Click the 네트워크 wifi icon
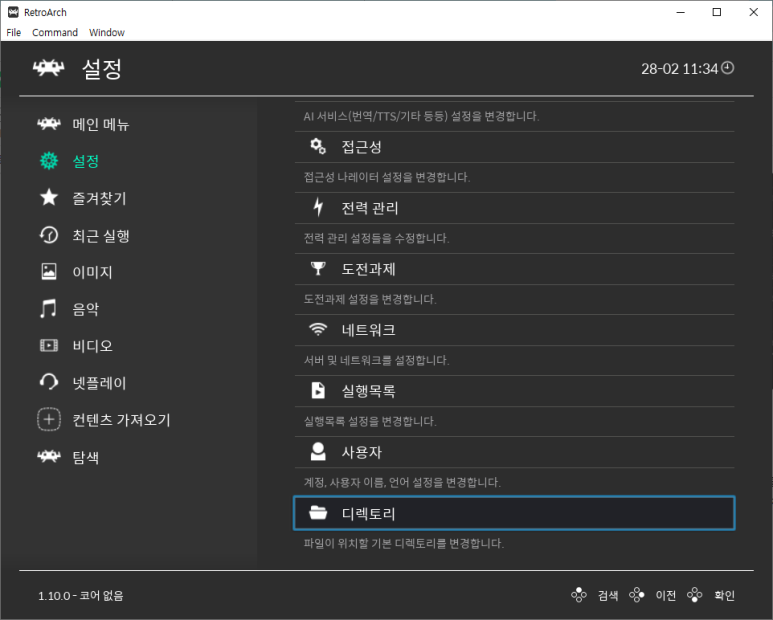Screen dimensions: 773x620 coord(318,329)
